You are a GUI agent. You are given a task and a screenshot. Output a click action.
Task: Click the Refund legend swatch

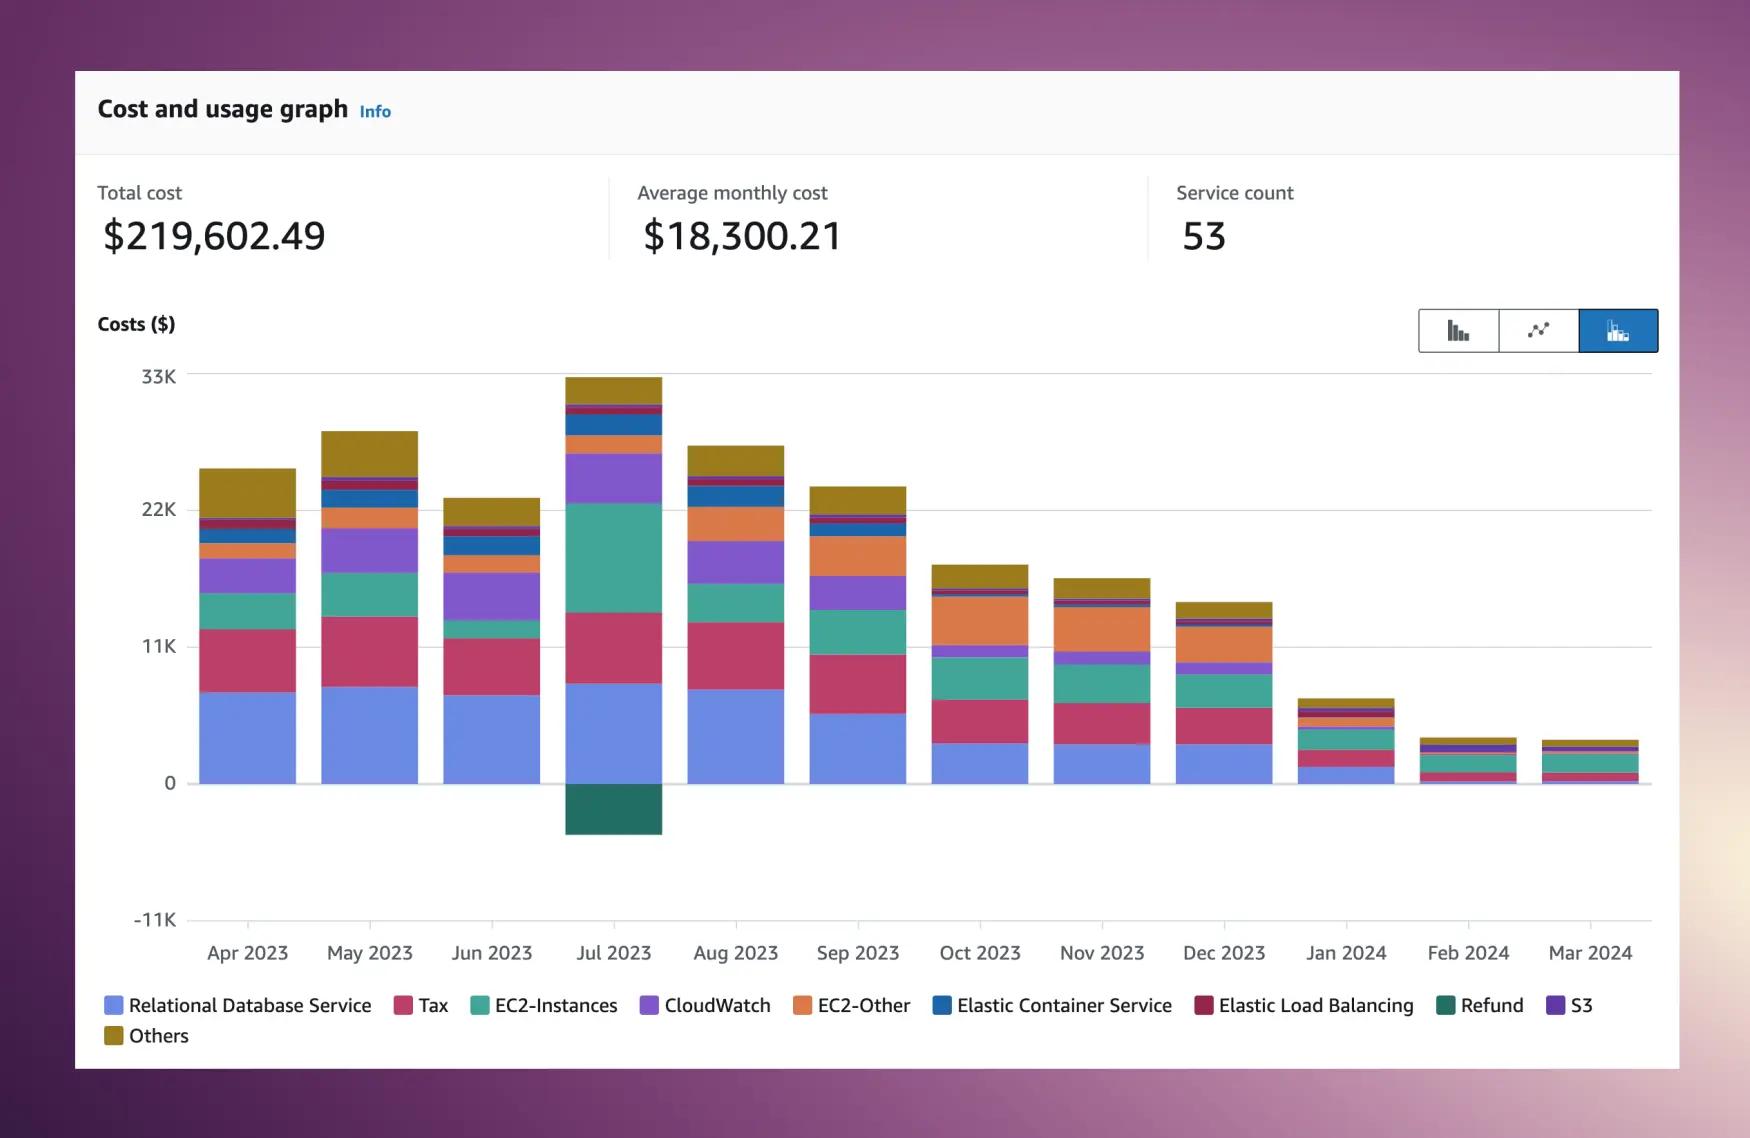1445,1005
